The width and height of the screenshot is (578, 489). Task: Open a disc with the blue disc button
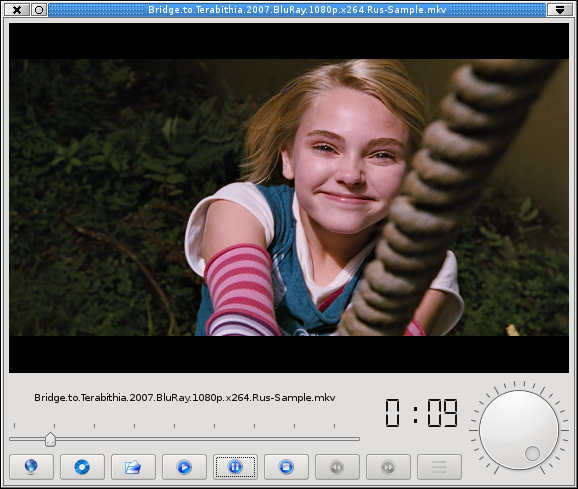(82, 467)
